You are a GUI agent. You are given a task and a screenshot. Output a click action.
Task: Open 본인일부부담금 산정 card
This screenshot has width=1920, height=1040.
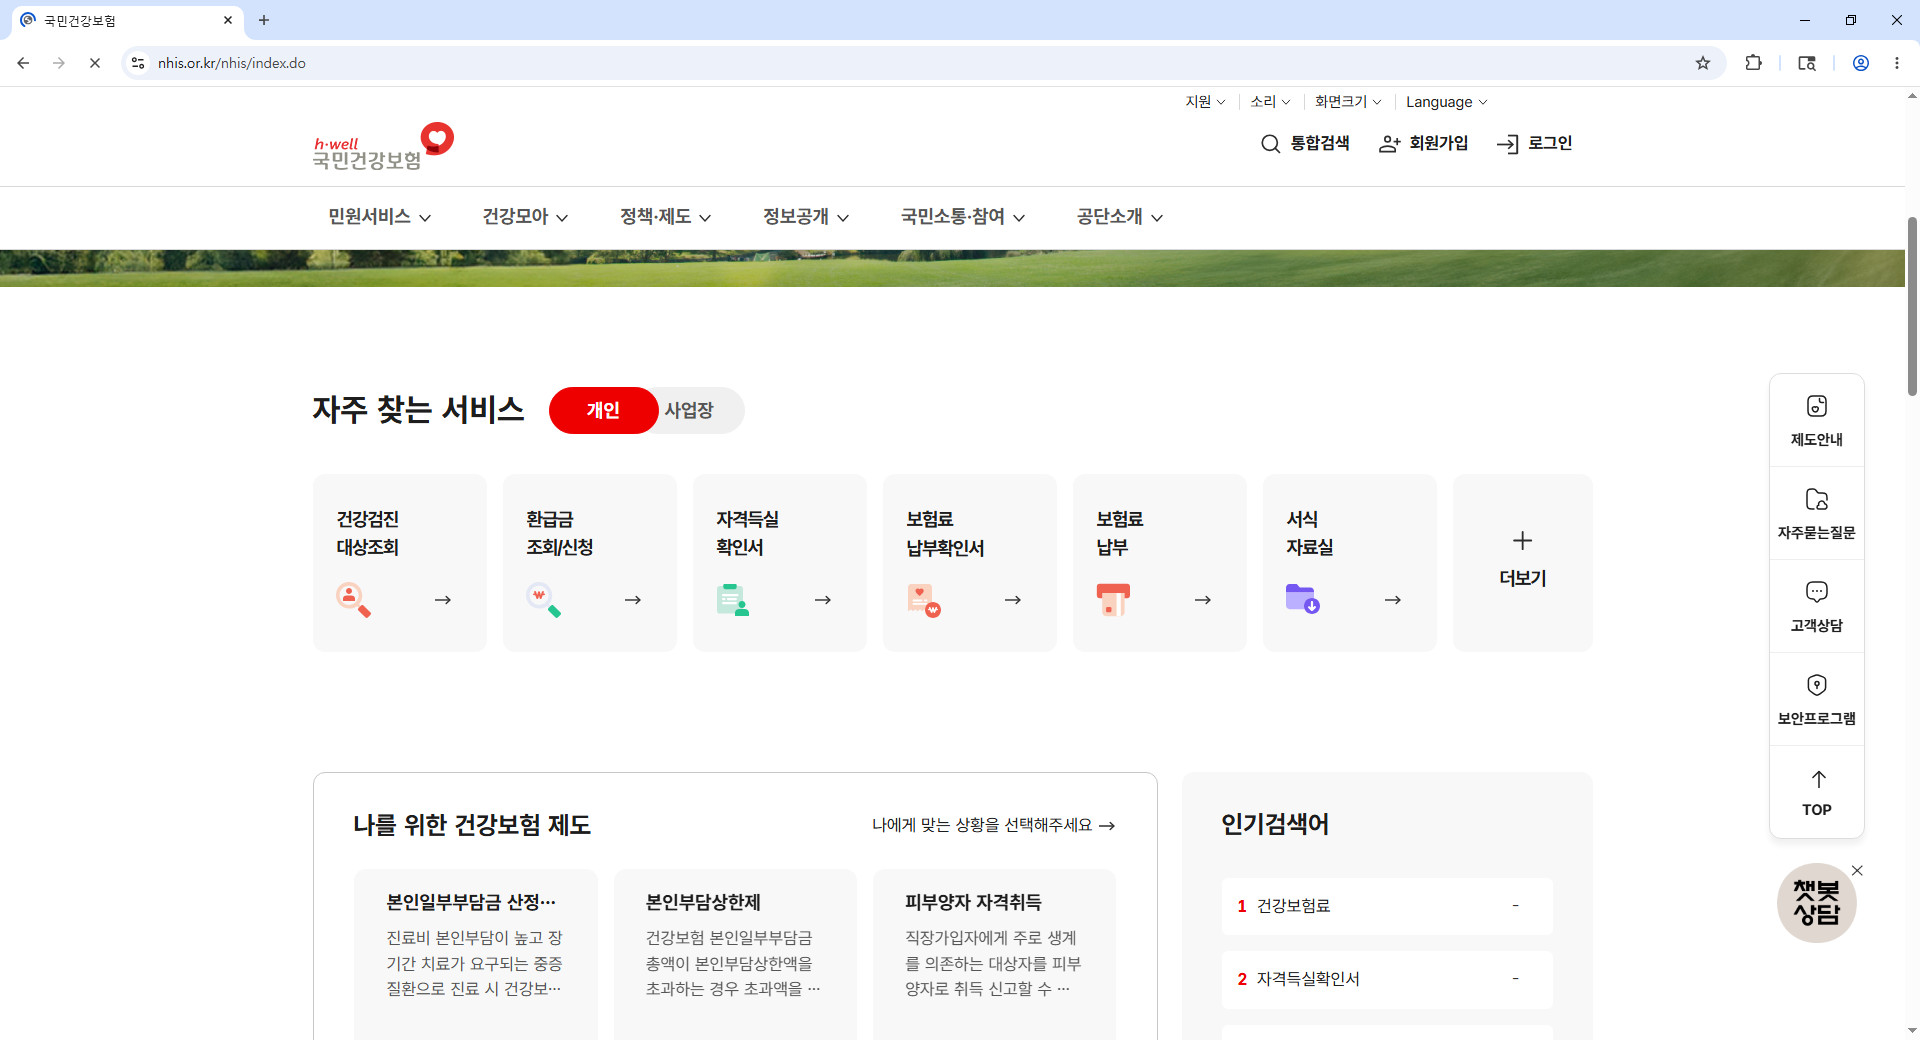pos(476,954)
